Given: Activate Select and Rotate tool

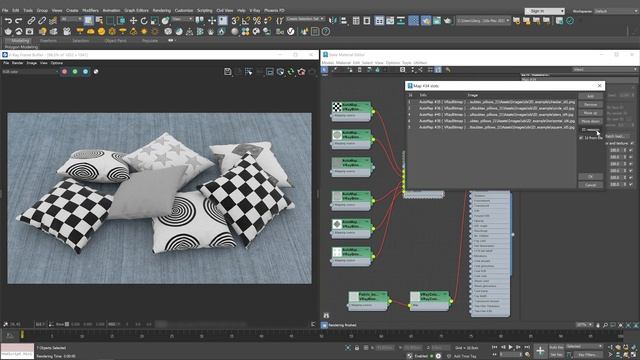Looking at the screenshot, I should (x=144, y=20).
